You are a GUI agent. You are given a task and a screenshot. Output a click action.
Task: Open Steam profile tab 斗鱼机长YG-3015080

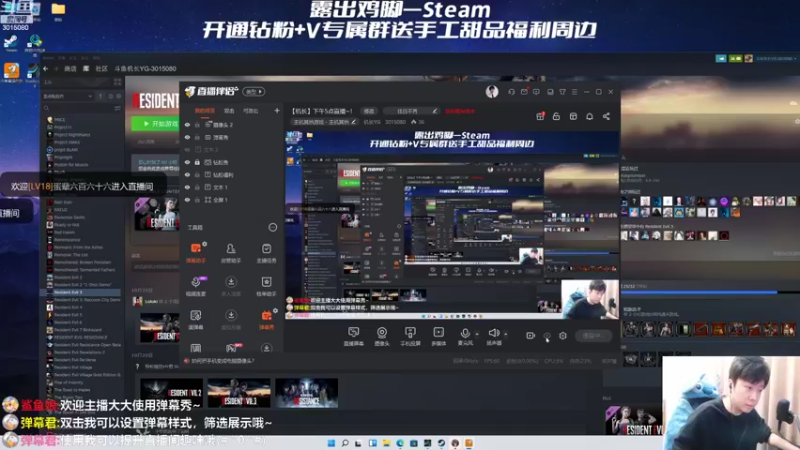(145, 68)
